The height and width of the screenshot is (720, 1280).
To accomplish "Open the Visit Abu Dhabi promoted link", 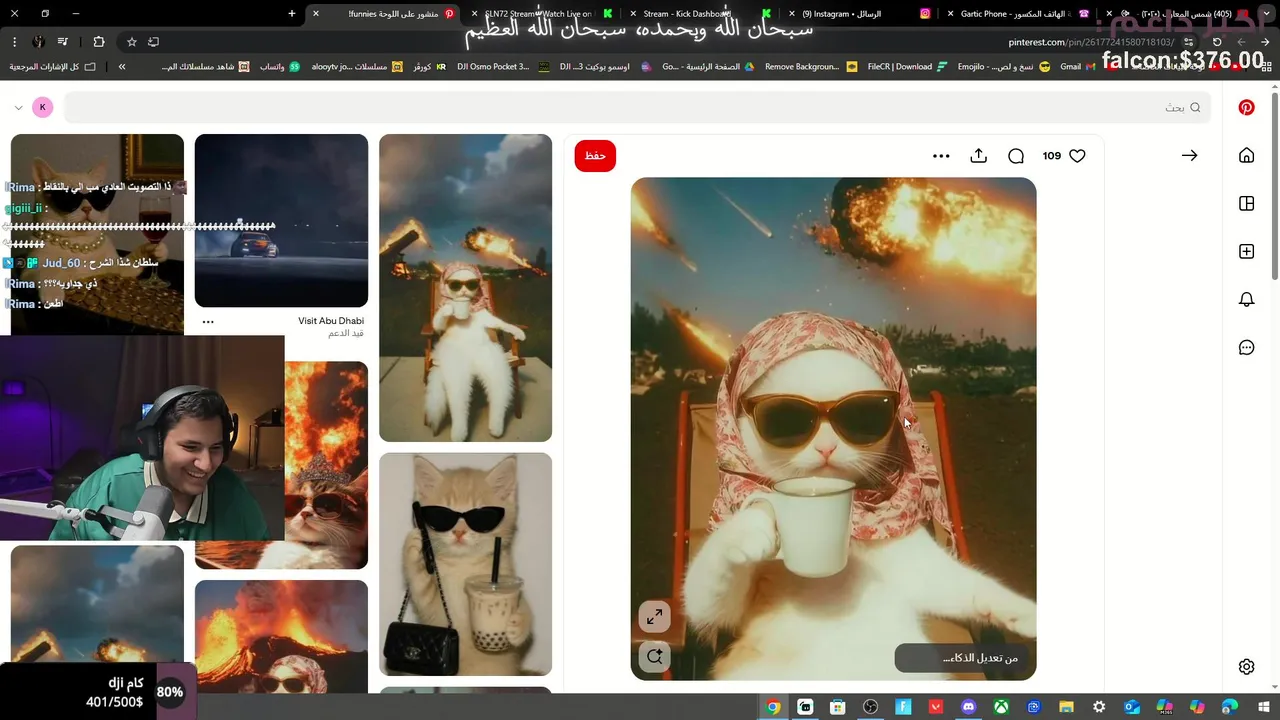I will [330, 321].
